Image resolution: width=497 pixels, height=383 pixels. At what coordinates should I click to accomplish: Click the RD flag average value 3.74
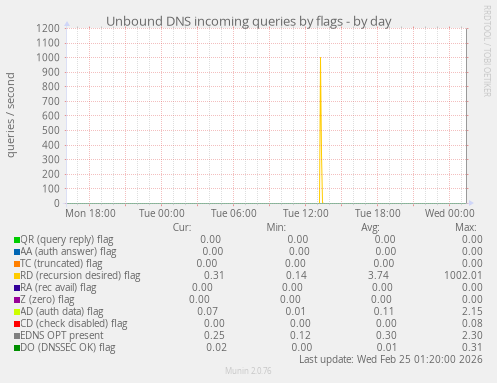pyautogui.click(x=378, y=276)
